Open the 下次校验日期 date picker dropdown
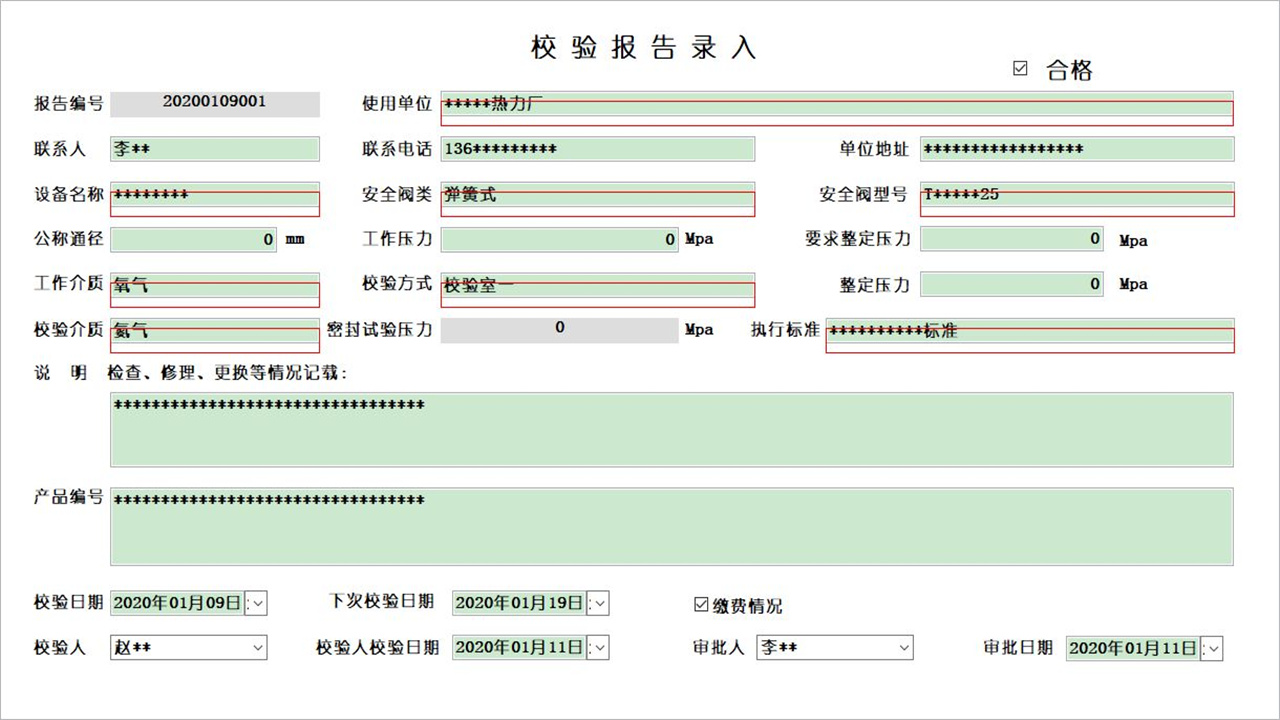This screenshot has height=720, width=1280. click(x=598, y=602)
